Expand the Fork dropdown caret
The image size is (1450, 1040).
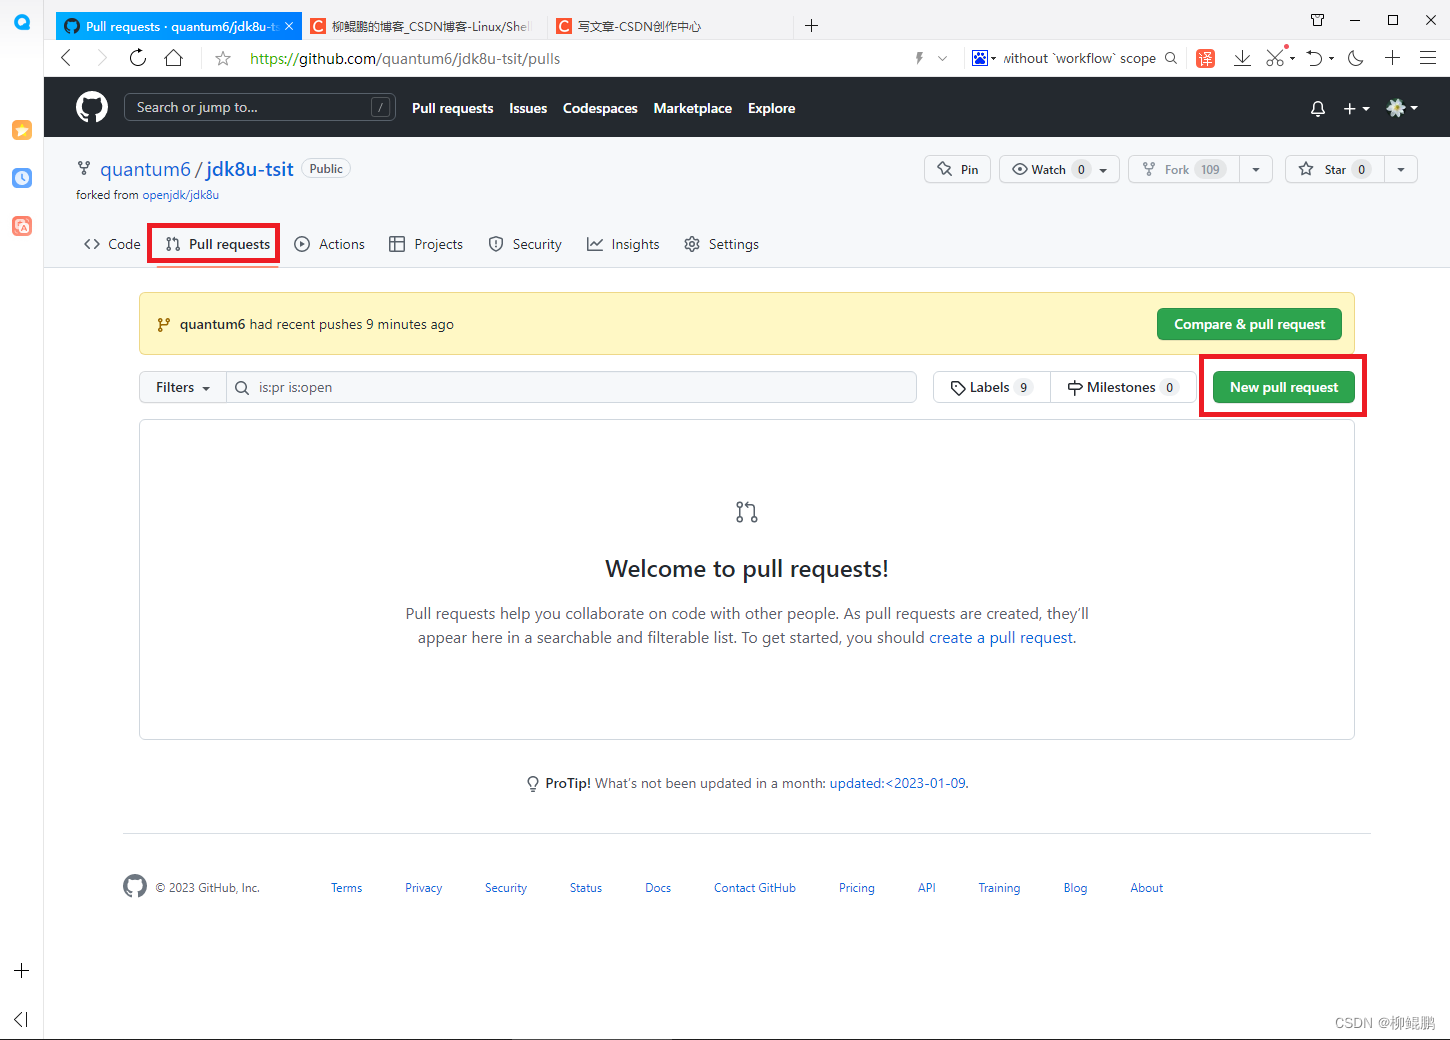[x=1256, y=169]
